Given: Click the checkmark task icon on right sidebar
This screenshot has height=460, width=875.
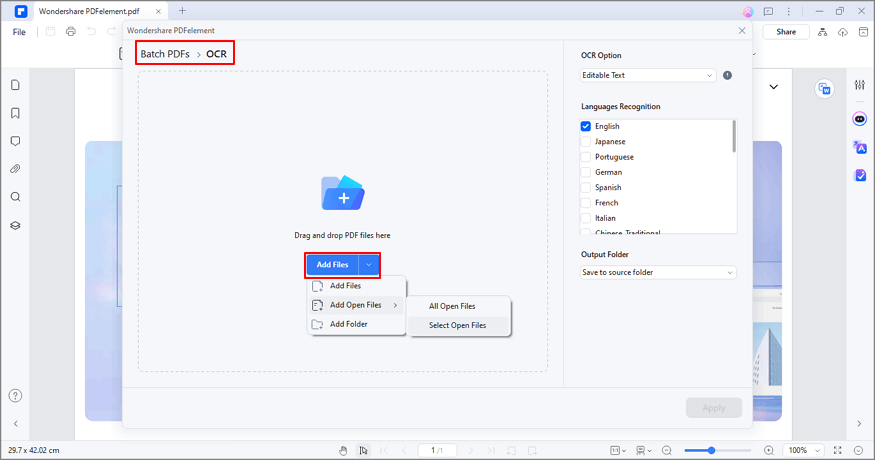Looking at the screenshot, I should click(x=860, y=175).
